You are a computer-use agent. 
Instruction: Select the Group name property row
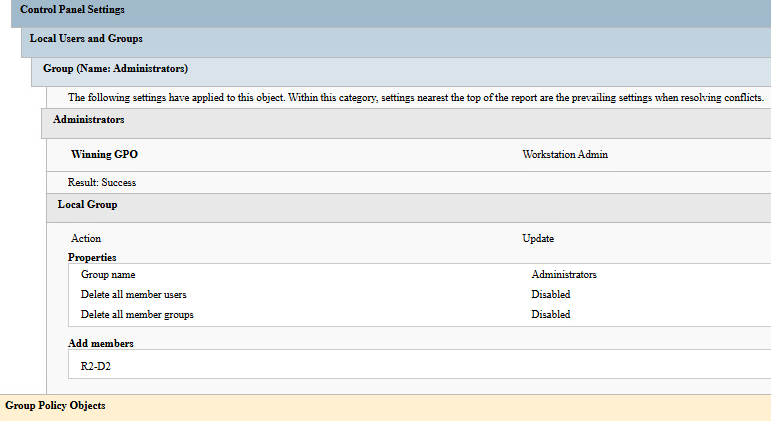pyautogui.click(x=108, y=274)
